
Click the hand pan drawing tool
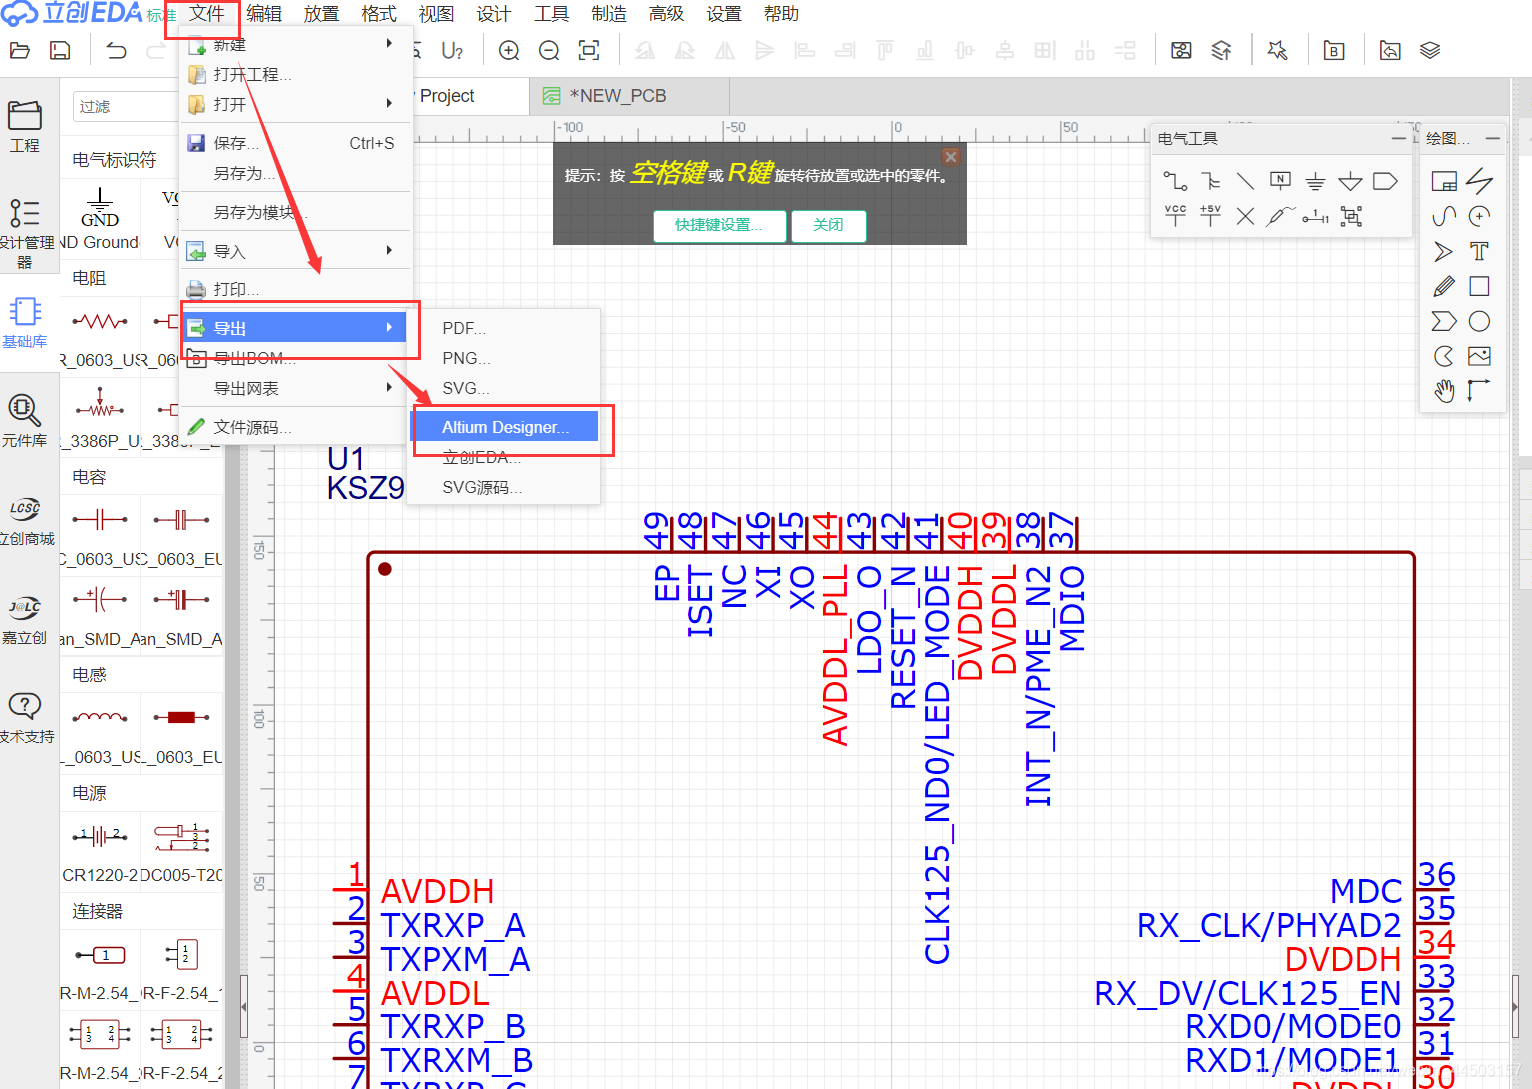[1444, 391]
